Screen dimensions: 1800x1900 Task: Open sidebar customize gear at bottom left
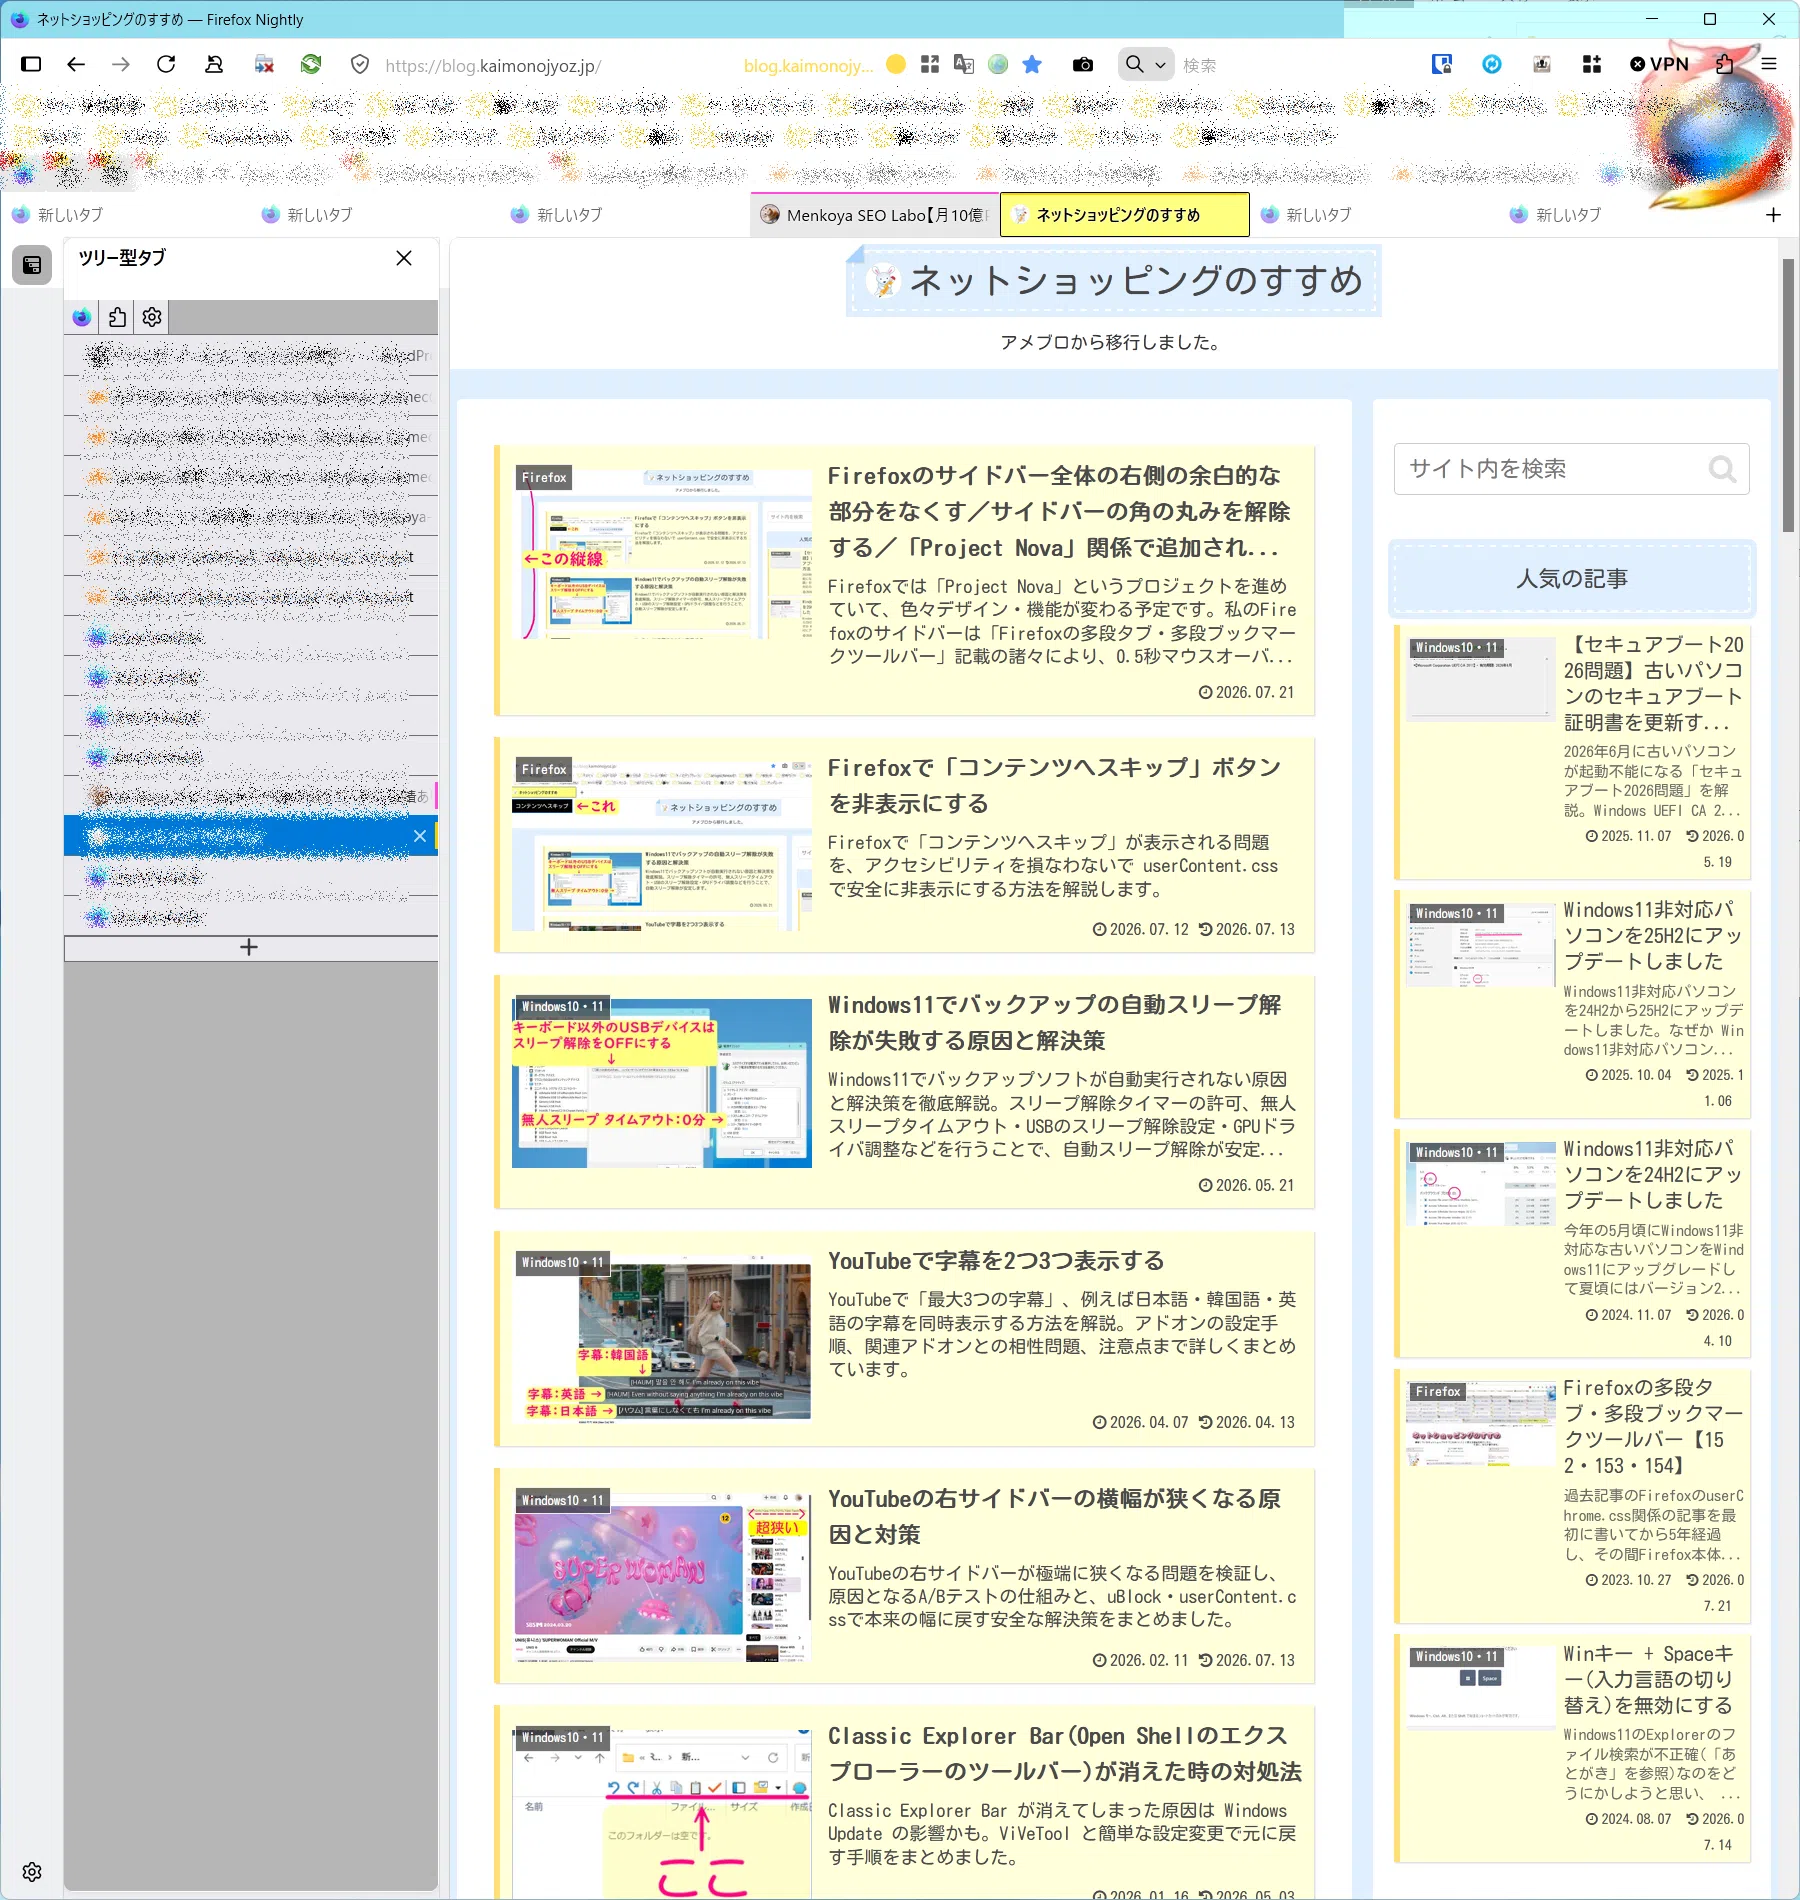pos(32,1871)
